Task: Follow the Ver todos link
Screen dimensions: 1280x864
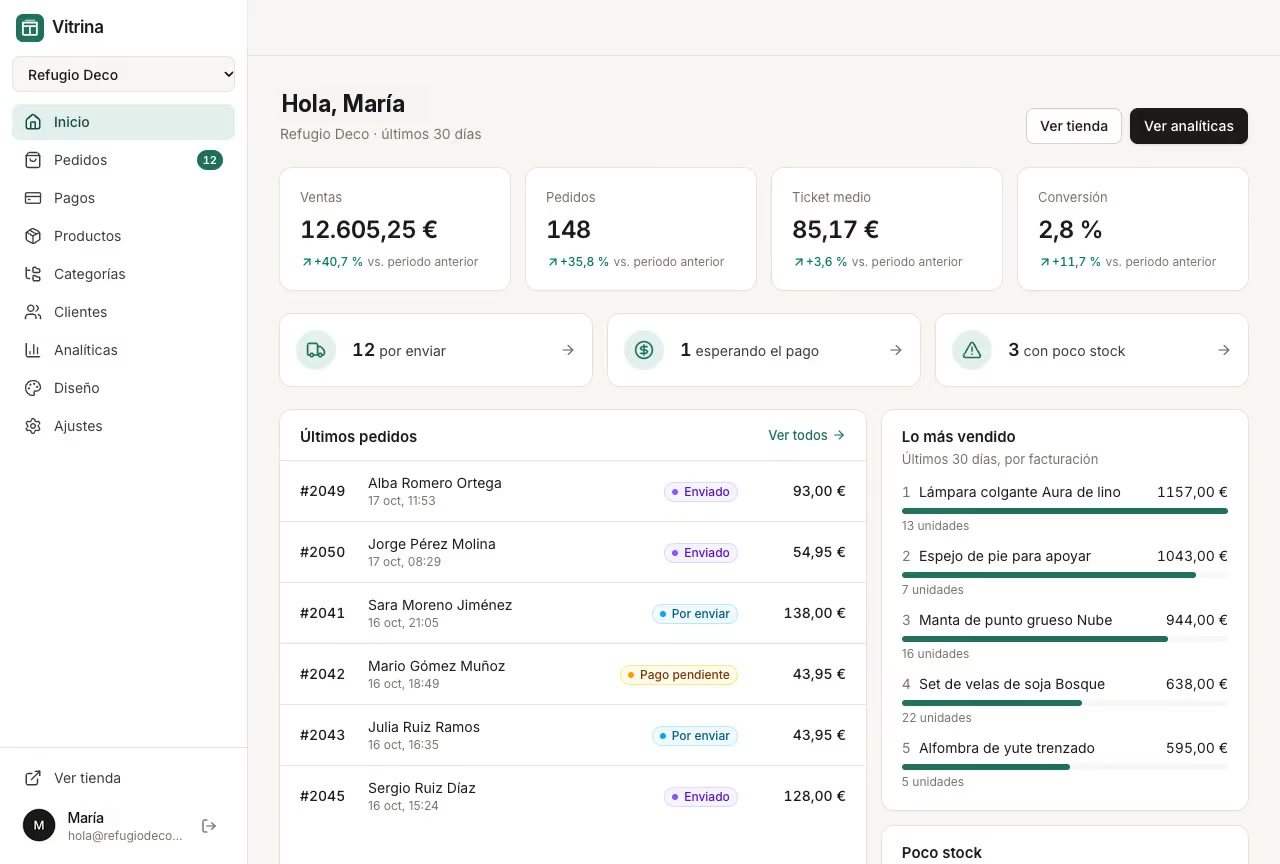Action: [x=807, y=435]
